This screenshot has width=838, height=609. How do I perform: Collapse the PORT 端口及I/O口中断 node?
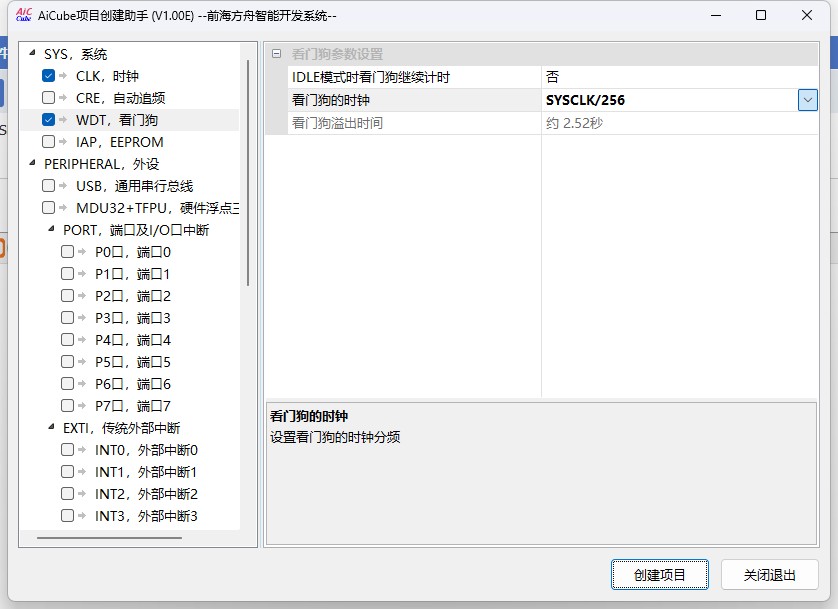pos(51,229)
